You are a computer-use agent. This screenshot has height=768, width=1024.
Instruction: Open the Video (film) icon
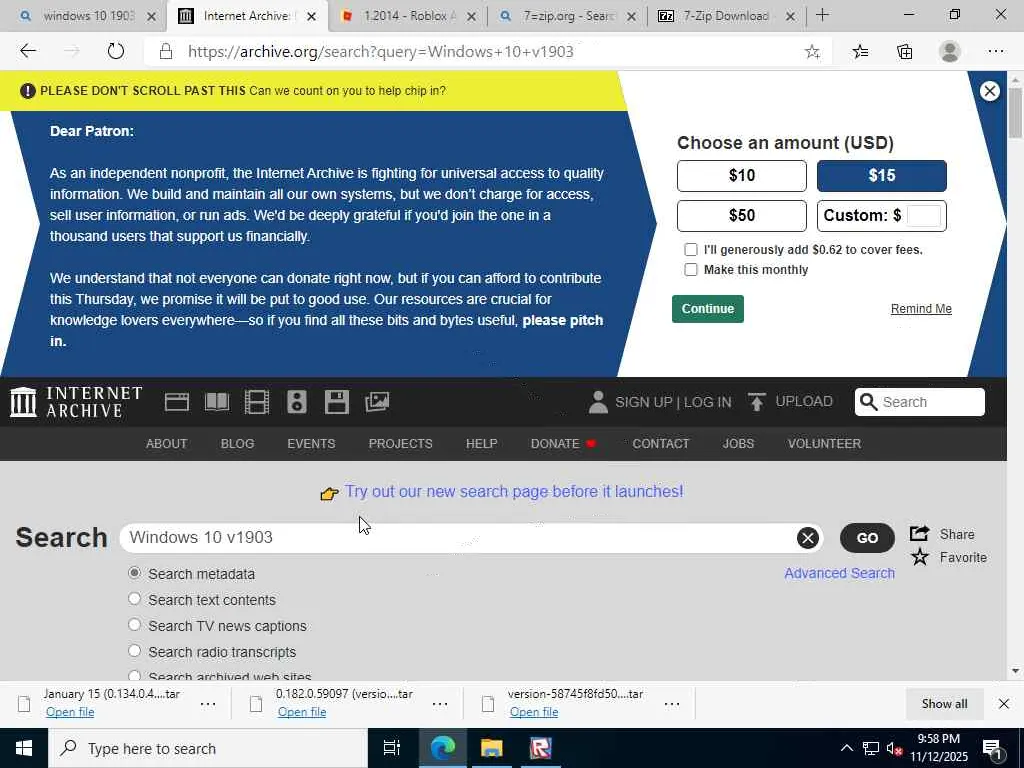click(257, 402)
